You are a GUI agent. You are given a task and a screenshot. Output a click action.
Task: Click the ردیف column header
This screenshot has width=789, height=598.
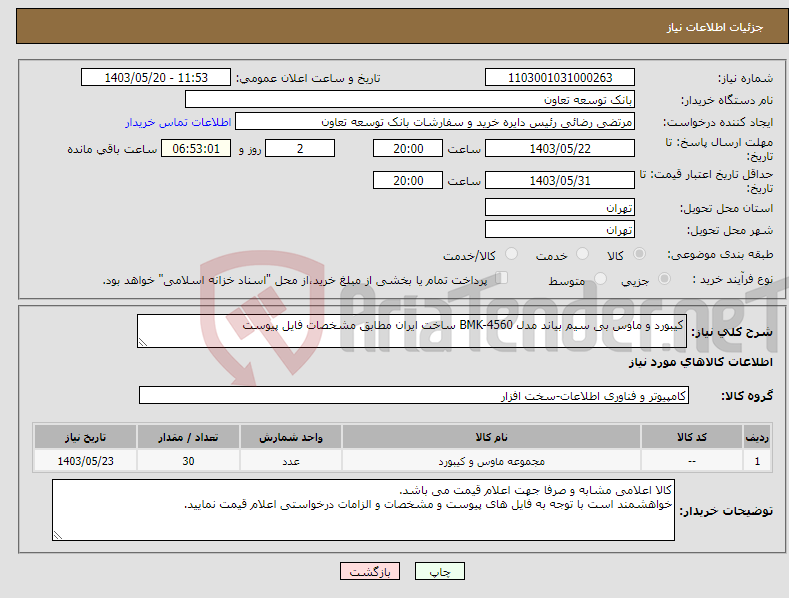757,437
